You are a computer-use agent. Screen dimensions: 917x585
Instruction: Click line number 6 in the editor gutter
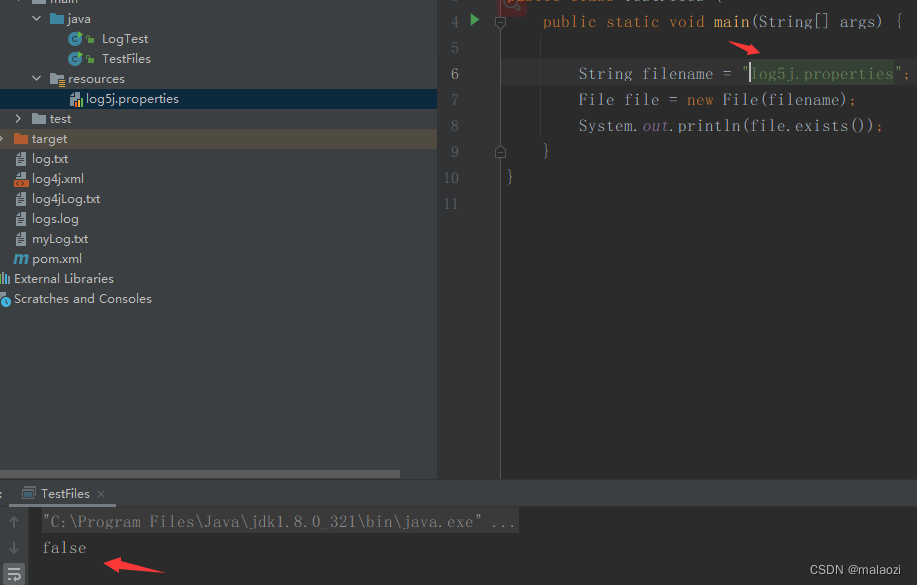454,73
